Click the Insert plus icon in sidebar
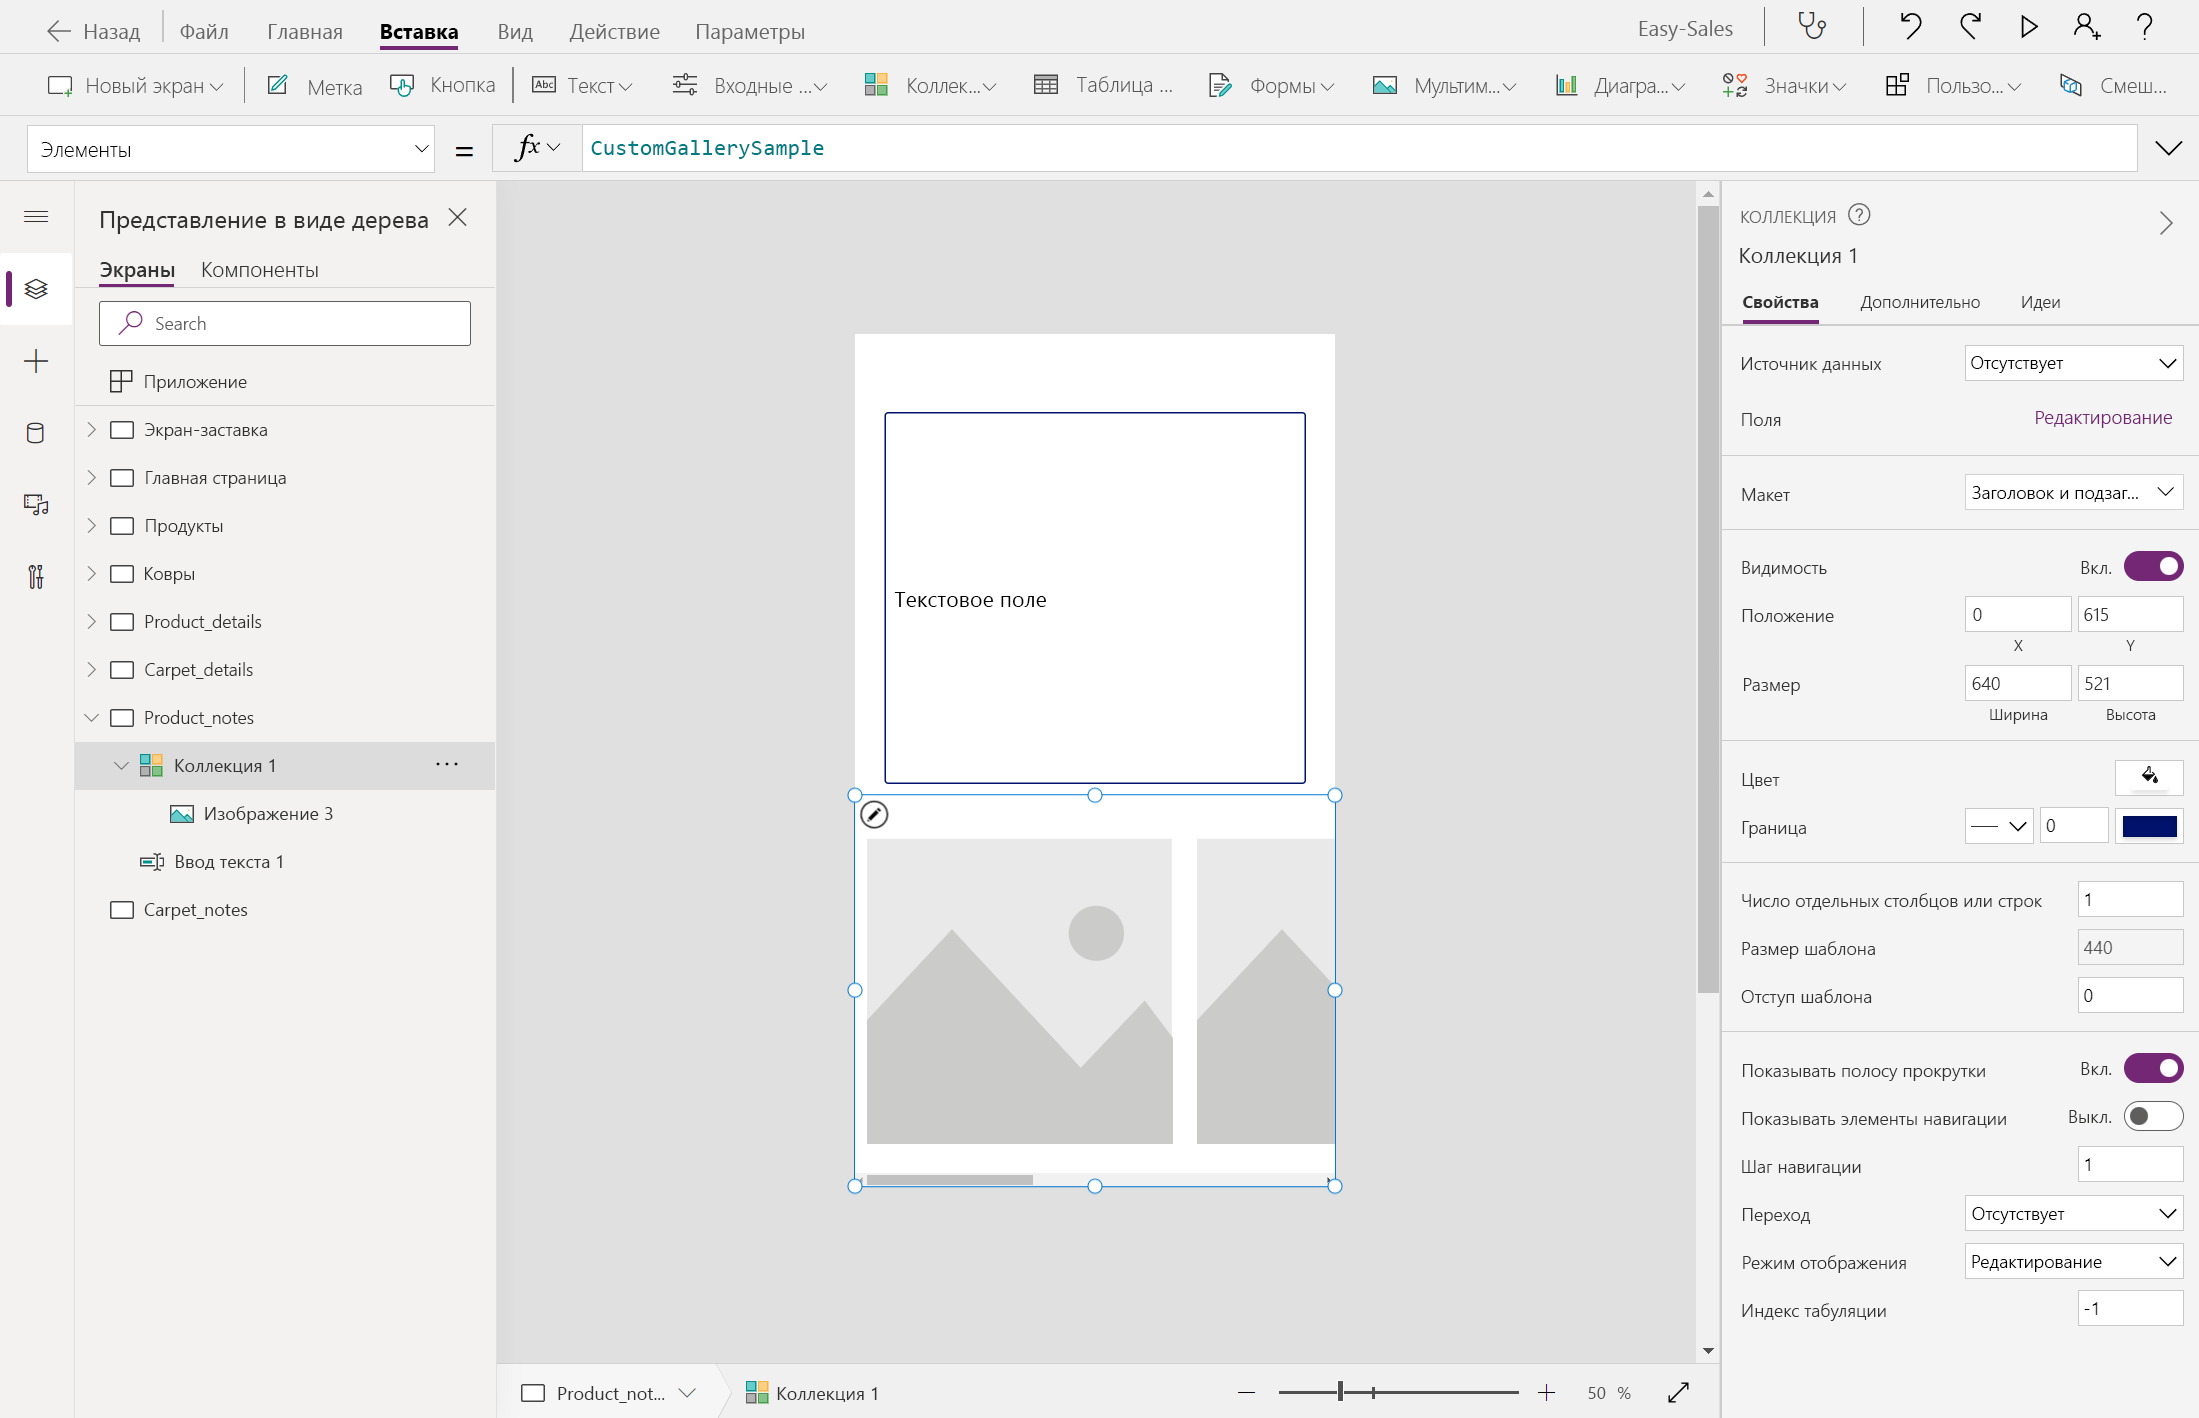This screenshot has width=2199, height=1418. tap(36, 361)
